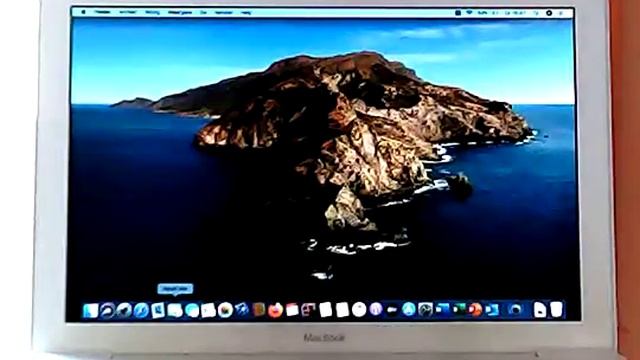Open the dock icon beneath the tooltip label
The image size is (640, 360).
(x=175, y=311)
